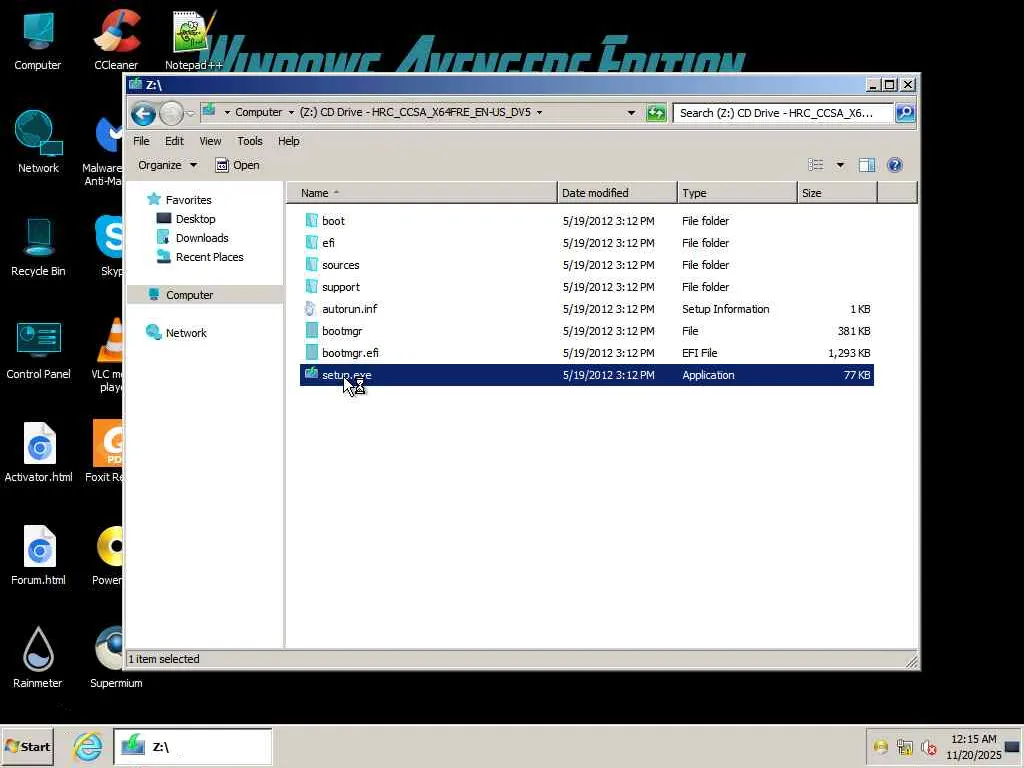Click the Explorer forward arrow button
Screen dimensions: 1024x768
point(171,114)
